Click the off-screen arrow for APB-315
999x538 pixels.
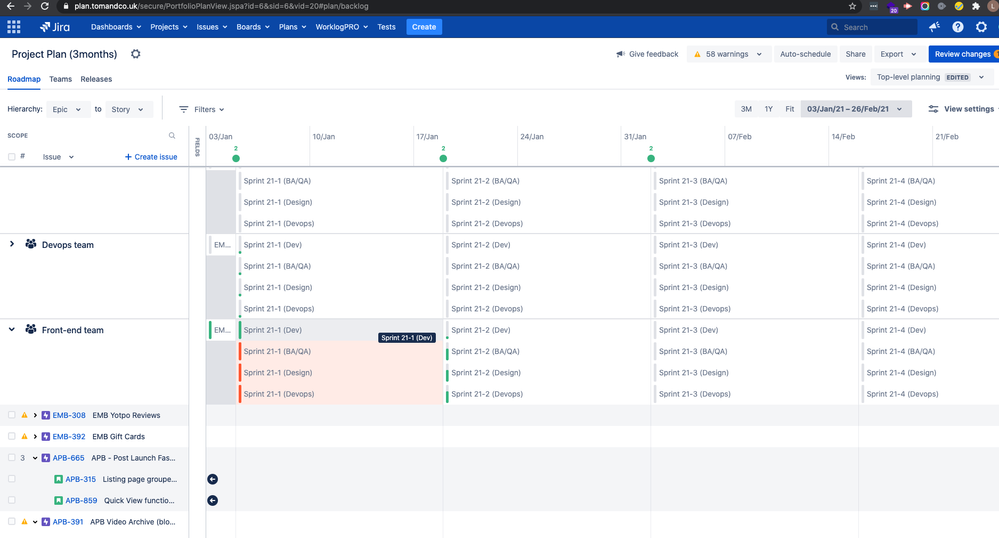pyautogui.click(x=213, y=479)
